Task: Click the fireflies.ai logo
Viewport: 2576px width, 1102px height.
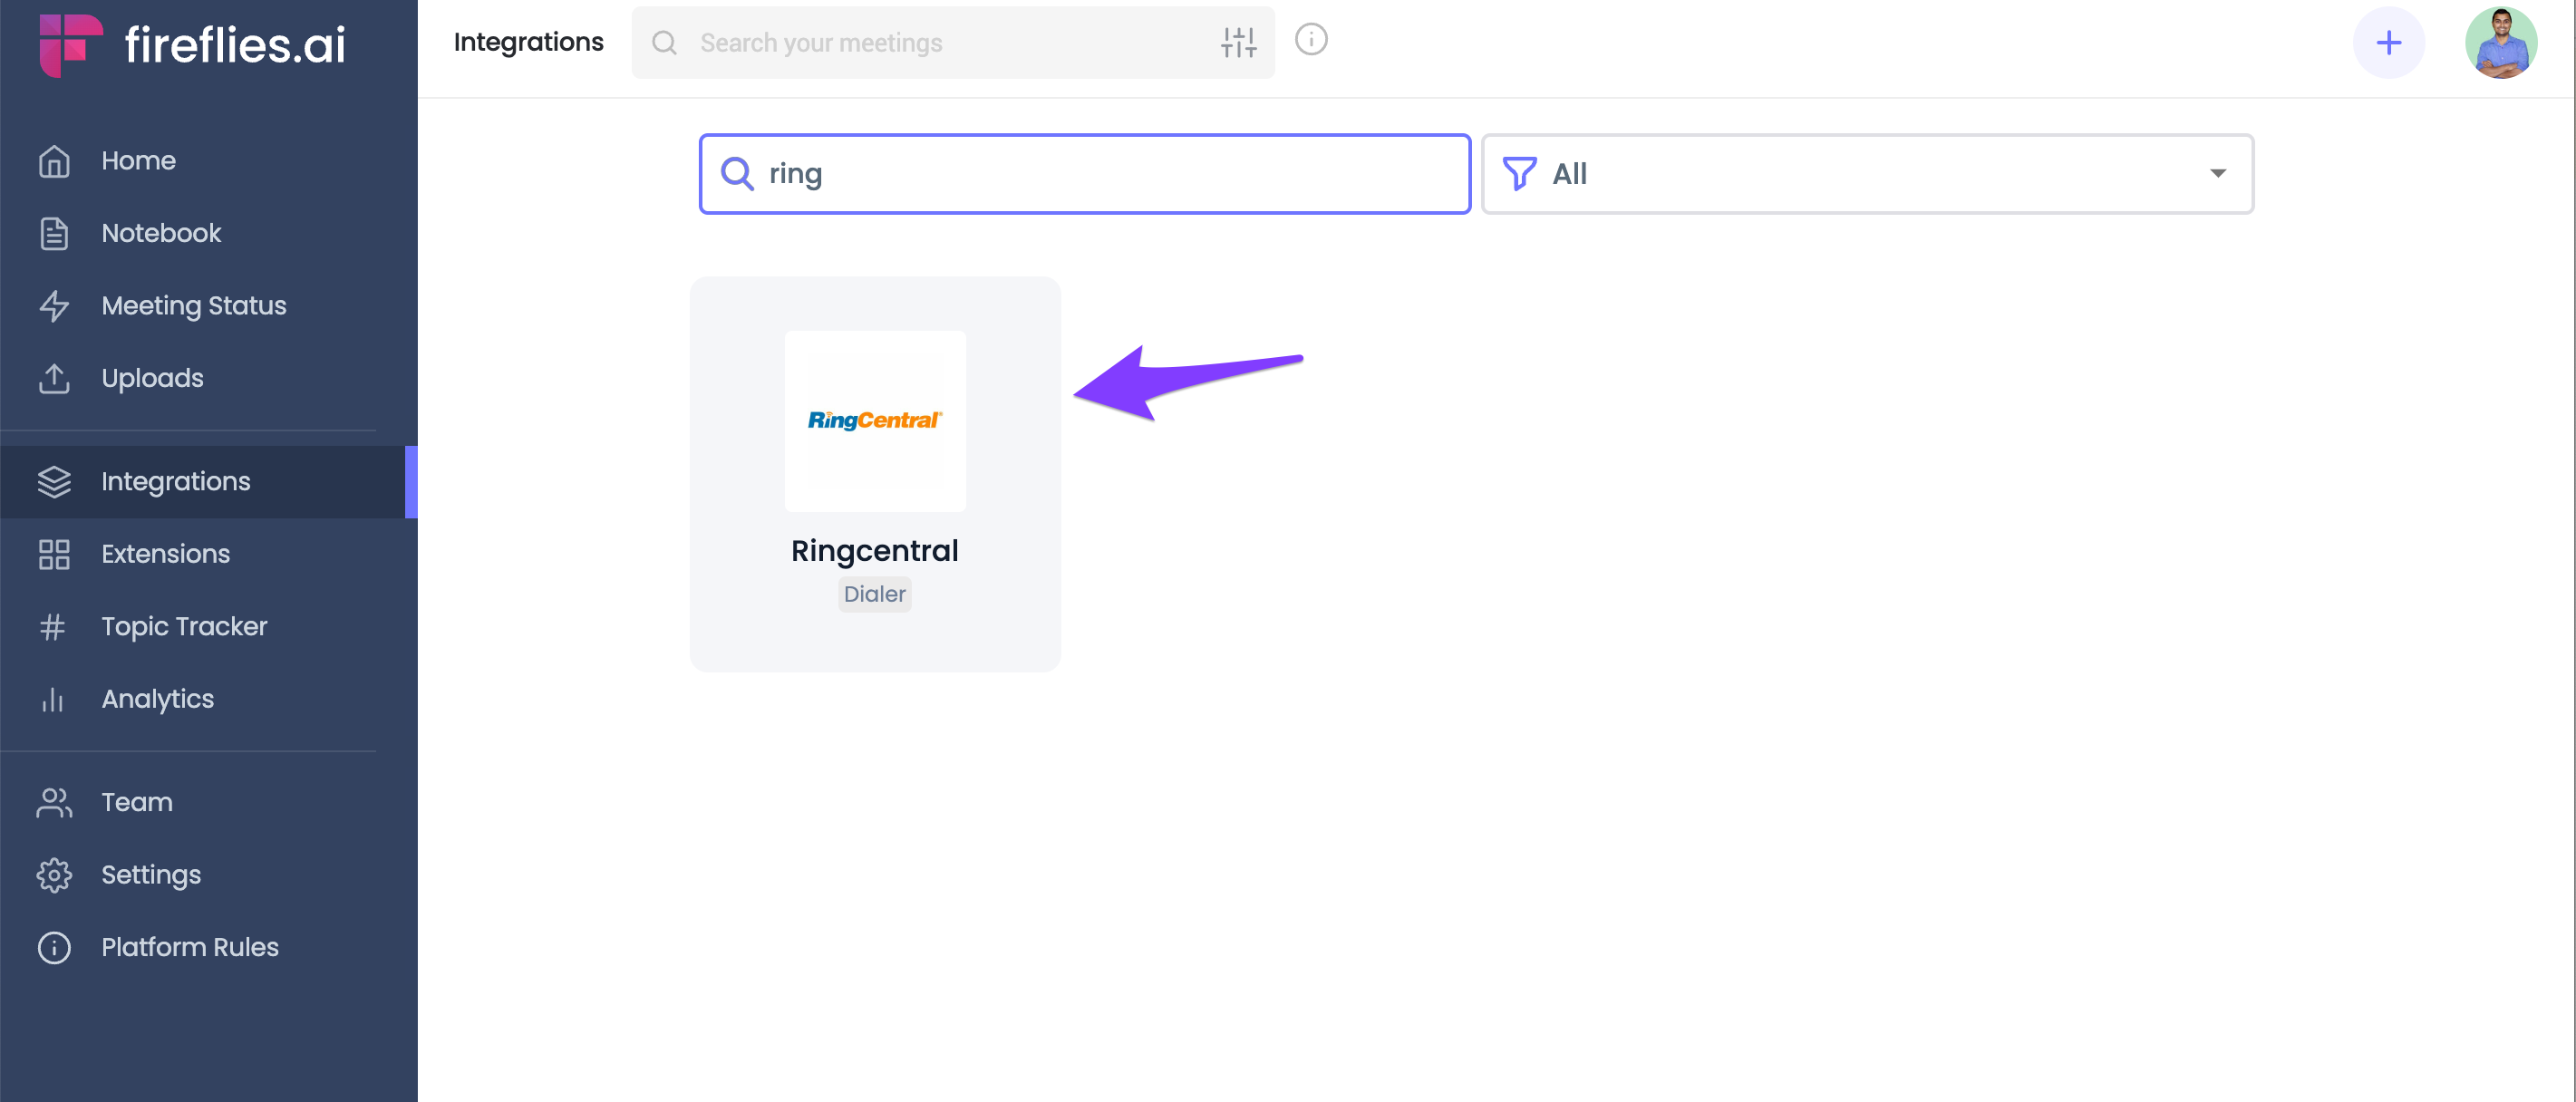Action: click(x=193, y=45)
